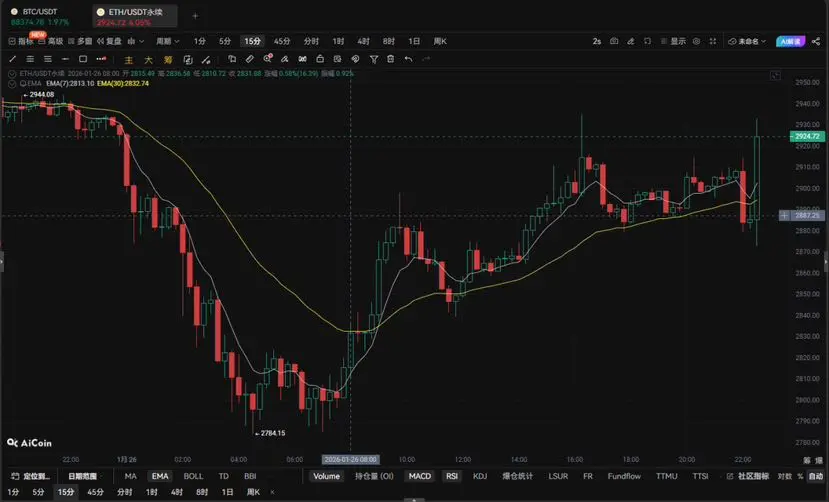Click the filter funnel icon
This screenshot has width=829, height=502.
[373, 59]
